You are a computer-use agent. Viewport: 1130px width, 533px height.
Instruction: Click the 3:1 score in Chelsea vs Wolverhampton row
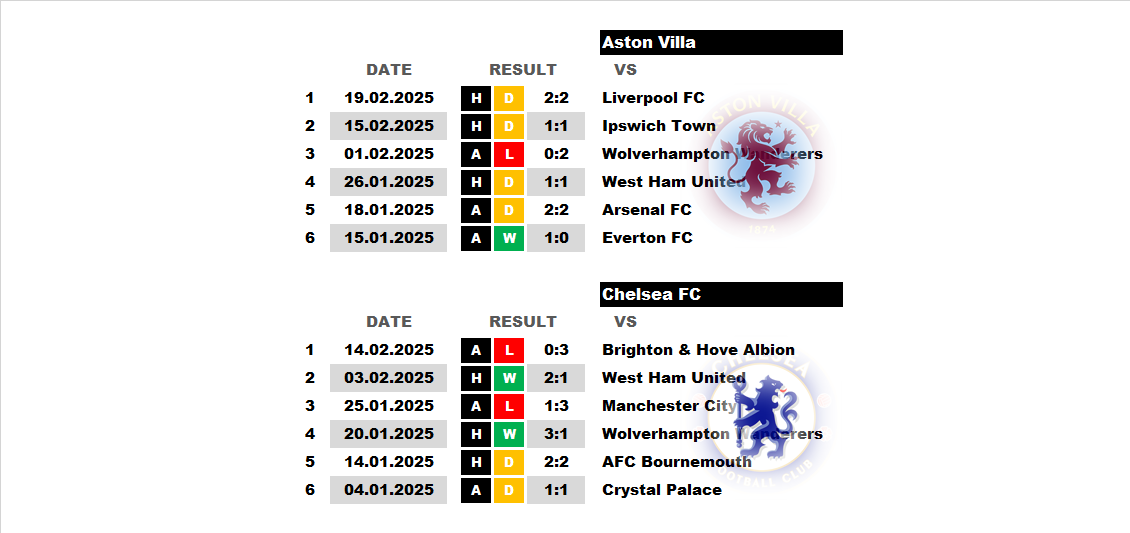pyautogui.click(x=556, y=434)
